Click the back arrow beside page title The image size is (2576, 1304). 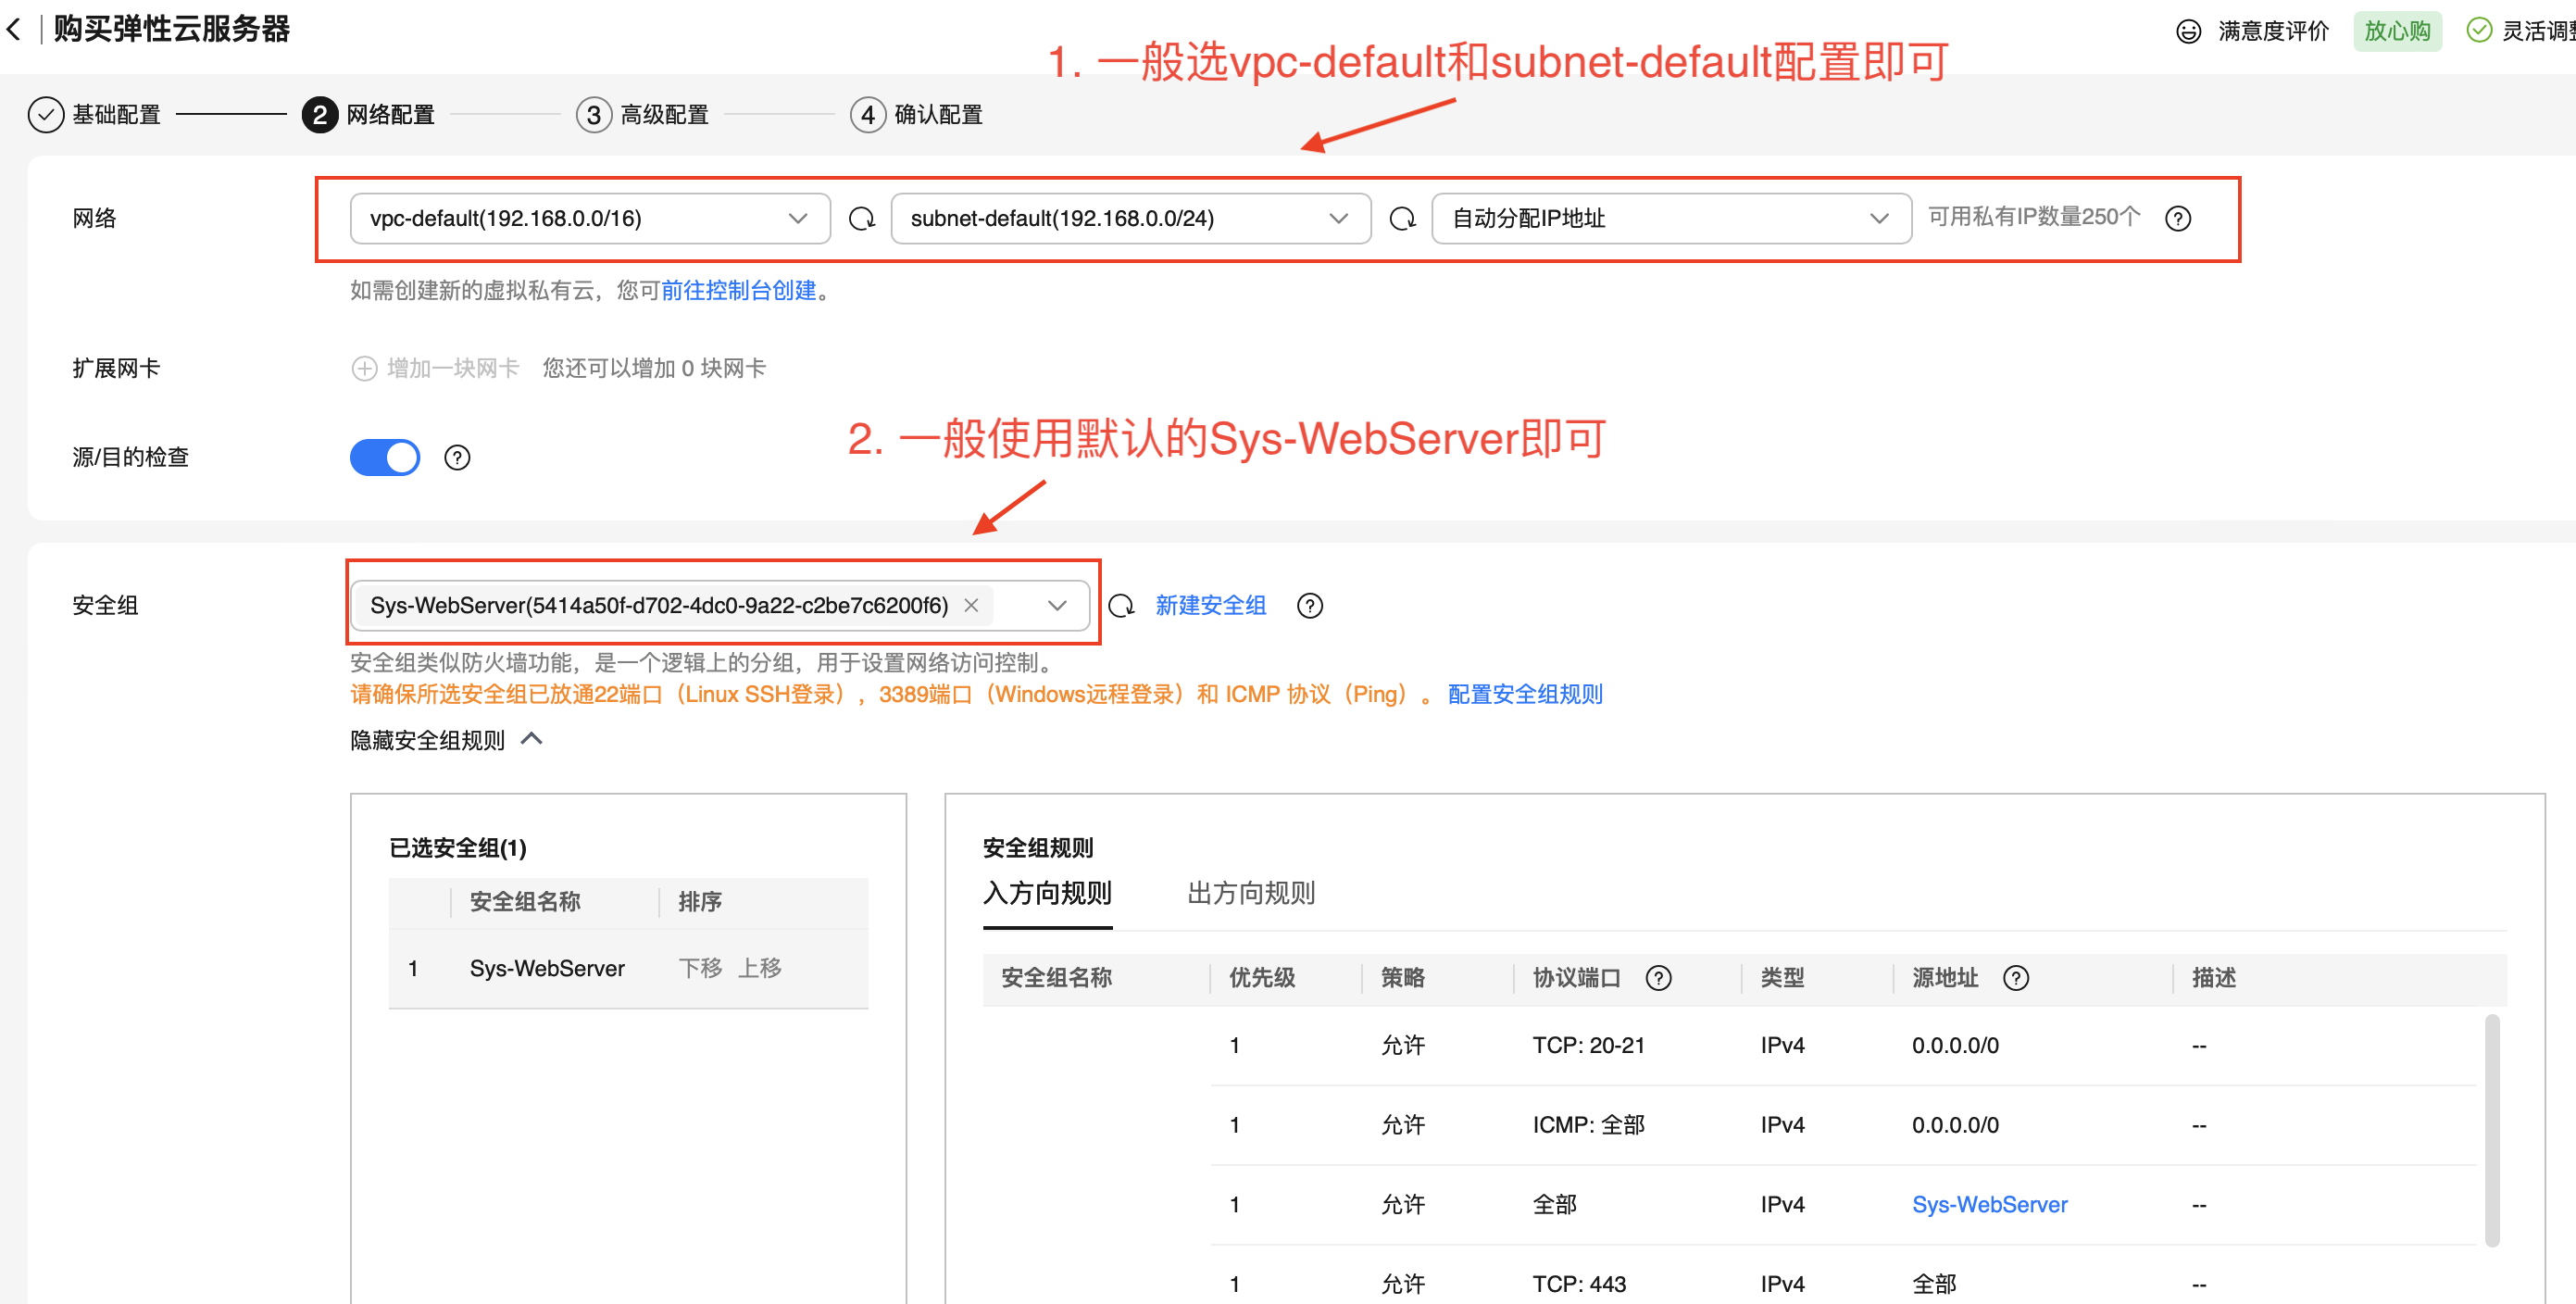click(x=14, y=30)
